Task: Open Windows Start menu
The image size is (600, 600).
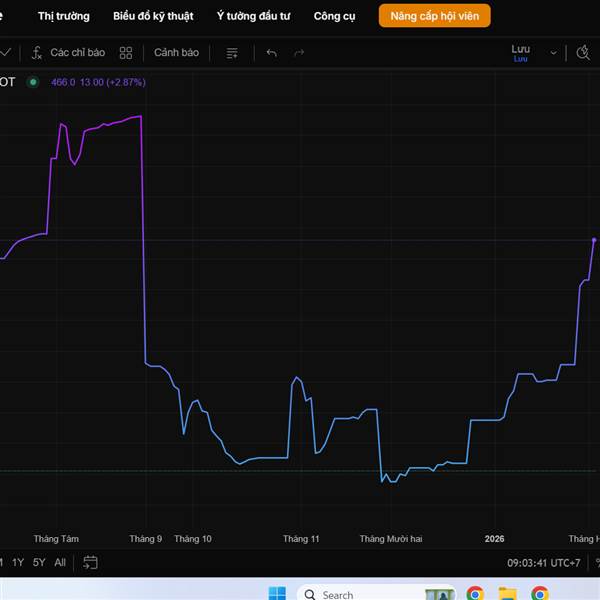Action: 277,594
